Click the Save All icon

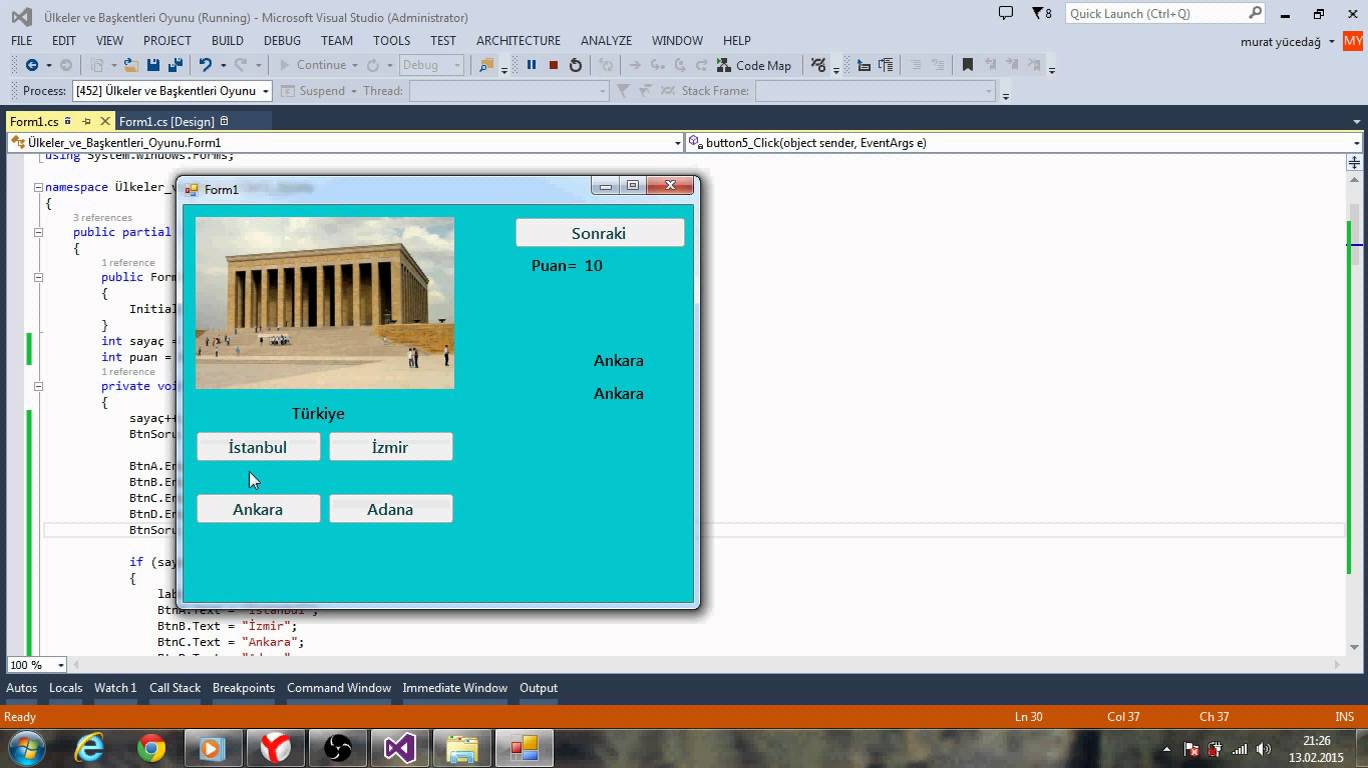175,65
